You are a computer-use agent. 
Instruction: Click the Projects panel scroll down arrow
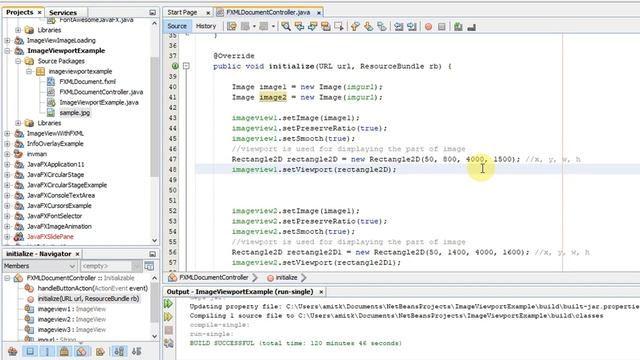[x=155, y=240]
